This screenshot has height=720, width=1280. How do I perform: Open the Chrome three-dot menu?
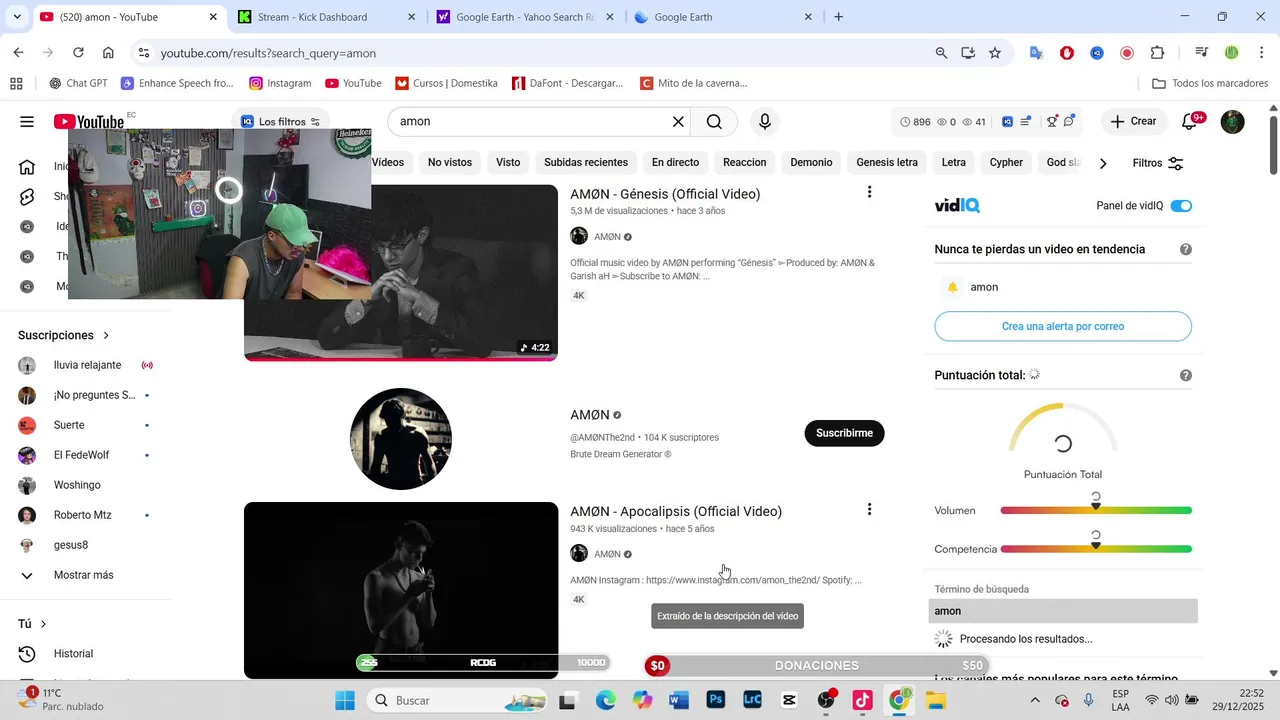[x=1261, y=53]
